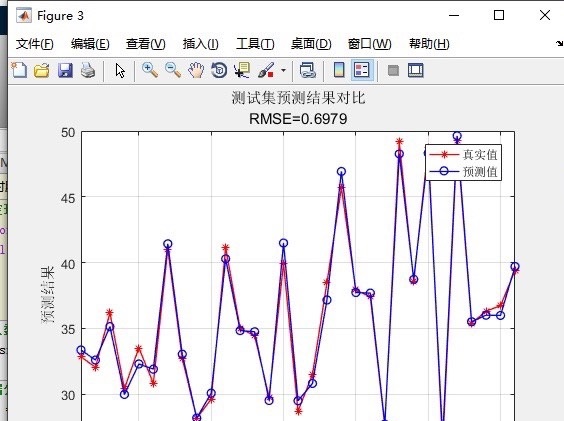564x421 pixels.
Task: Open file using the folder icon
Action: click(42, 70)
